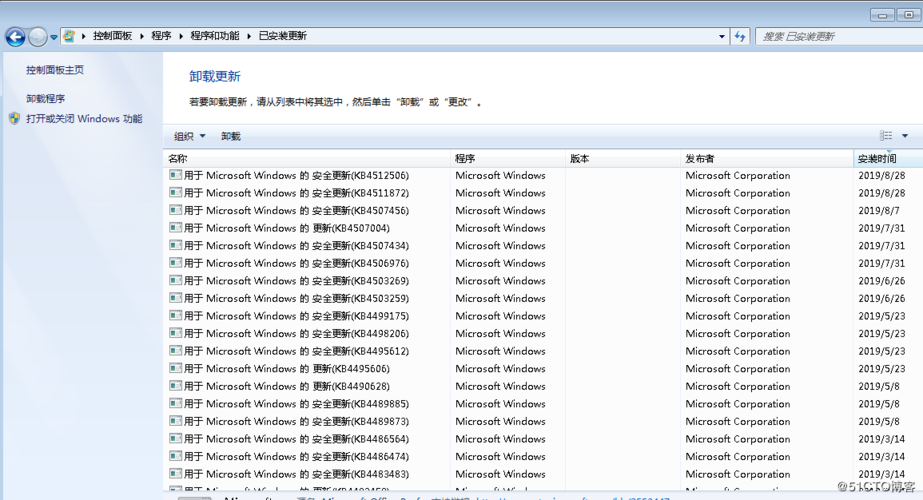Navigate to 控制面板 in the breadcrumb
Image resolution: width=923 pixels, height=500 pixels.
pyautogui.click(x=112, y=36)
